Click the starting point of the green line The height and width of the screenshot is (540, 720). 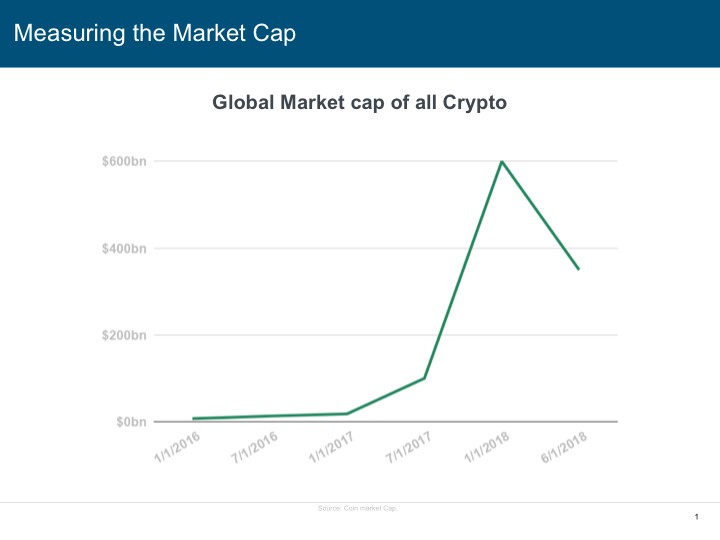click(x=193, y=419)
